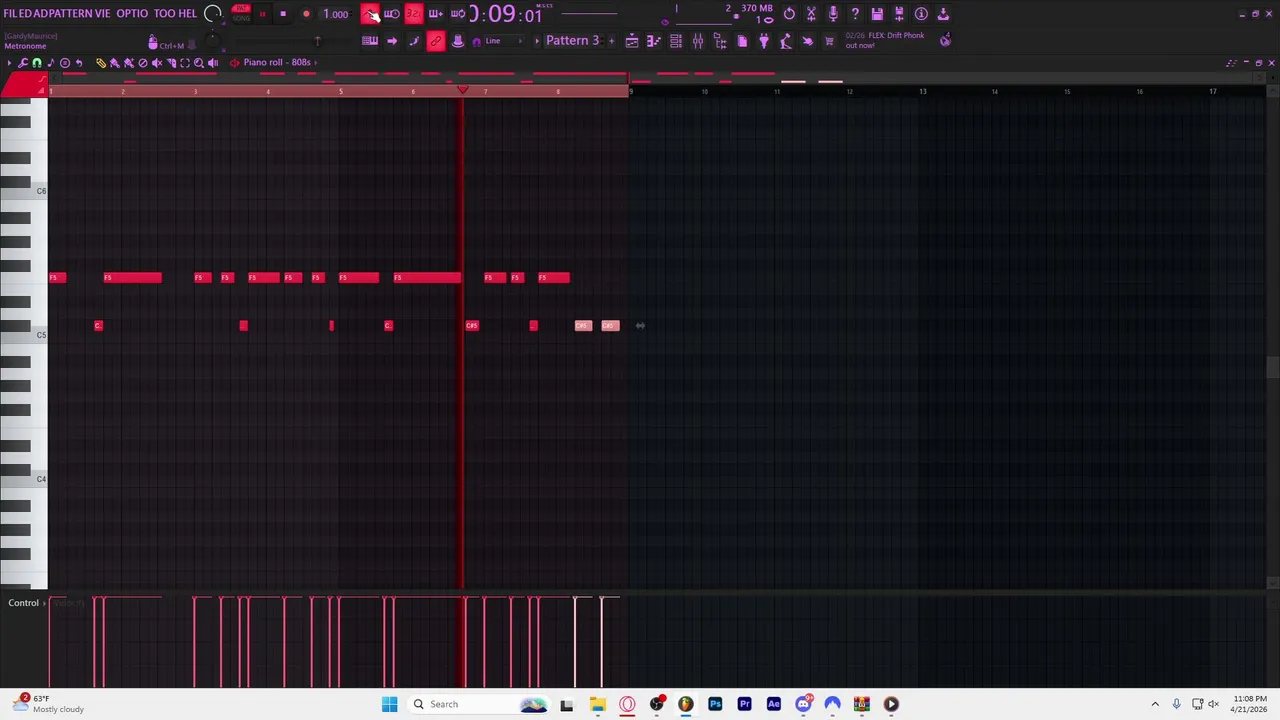
Task: Add a new pattern with plus button
Action: tap(611, 41)
